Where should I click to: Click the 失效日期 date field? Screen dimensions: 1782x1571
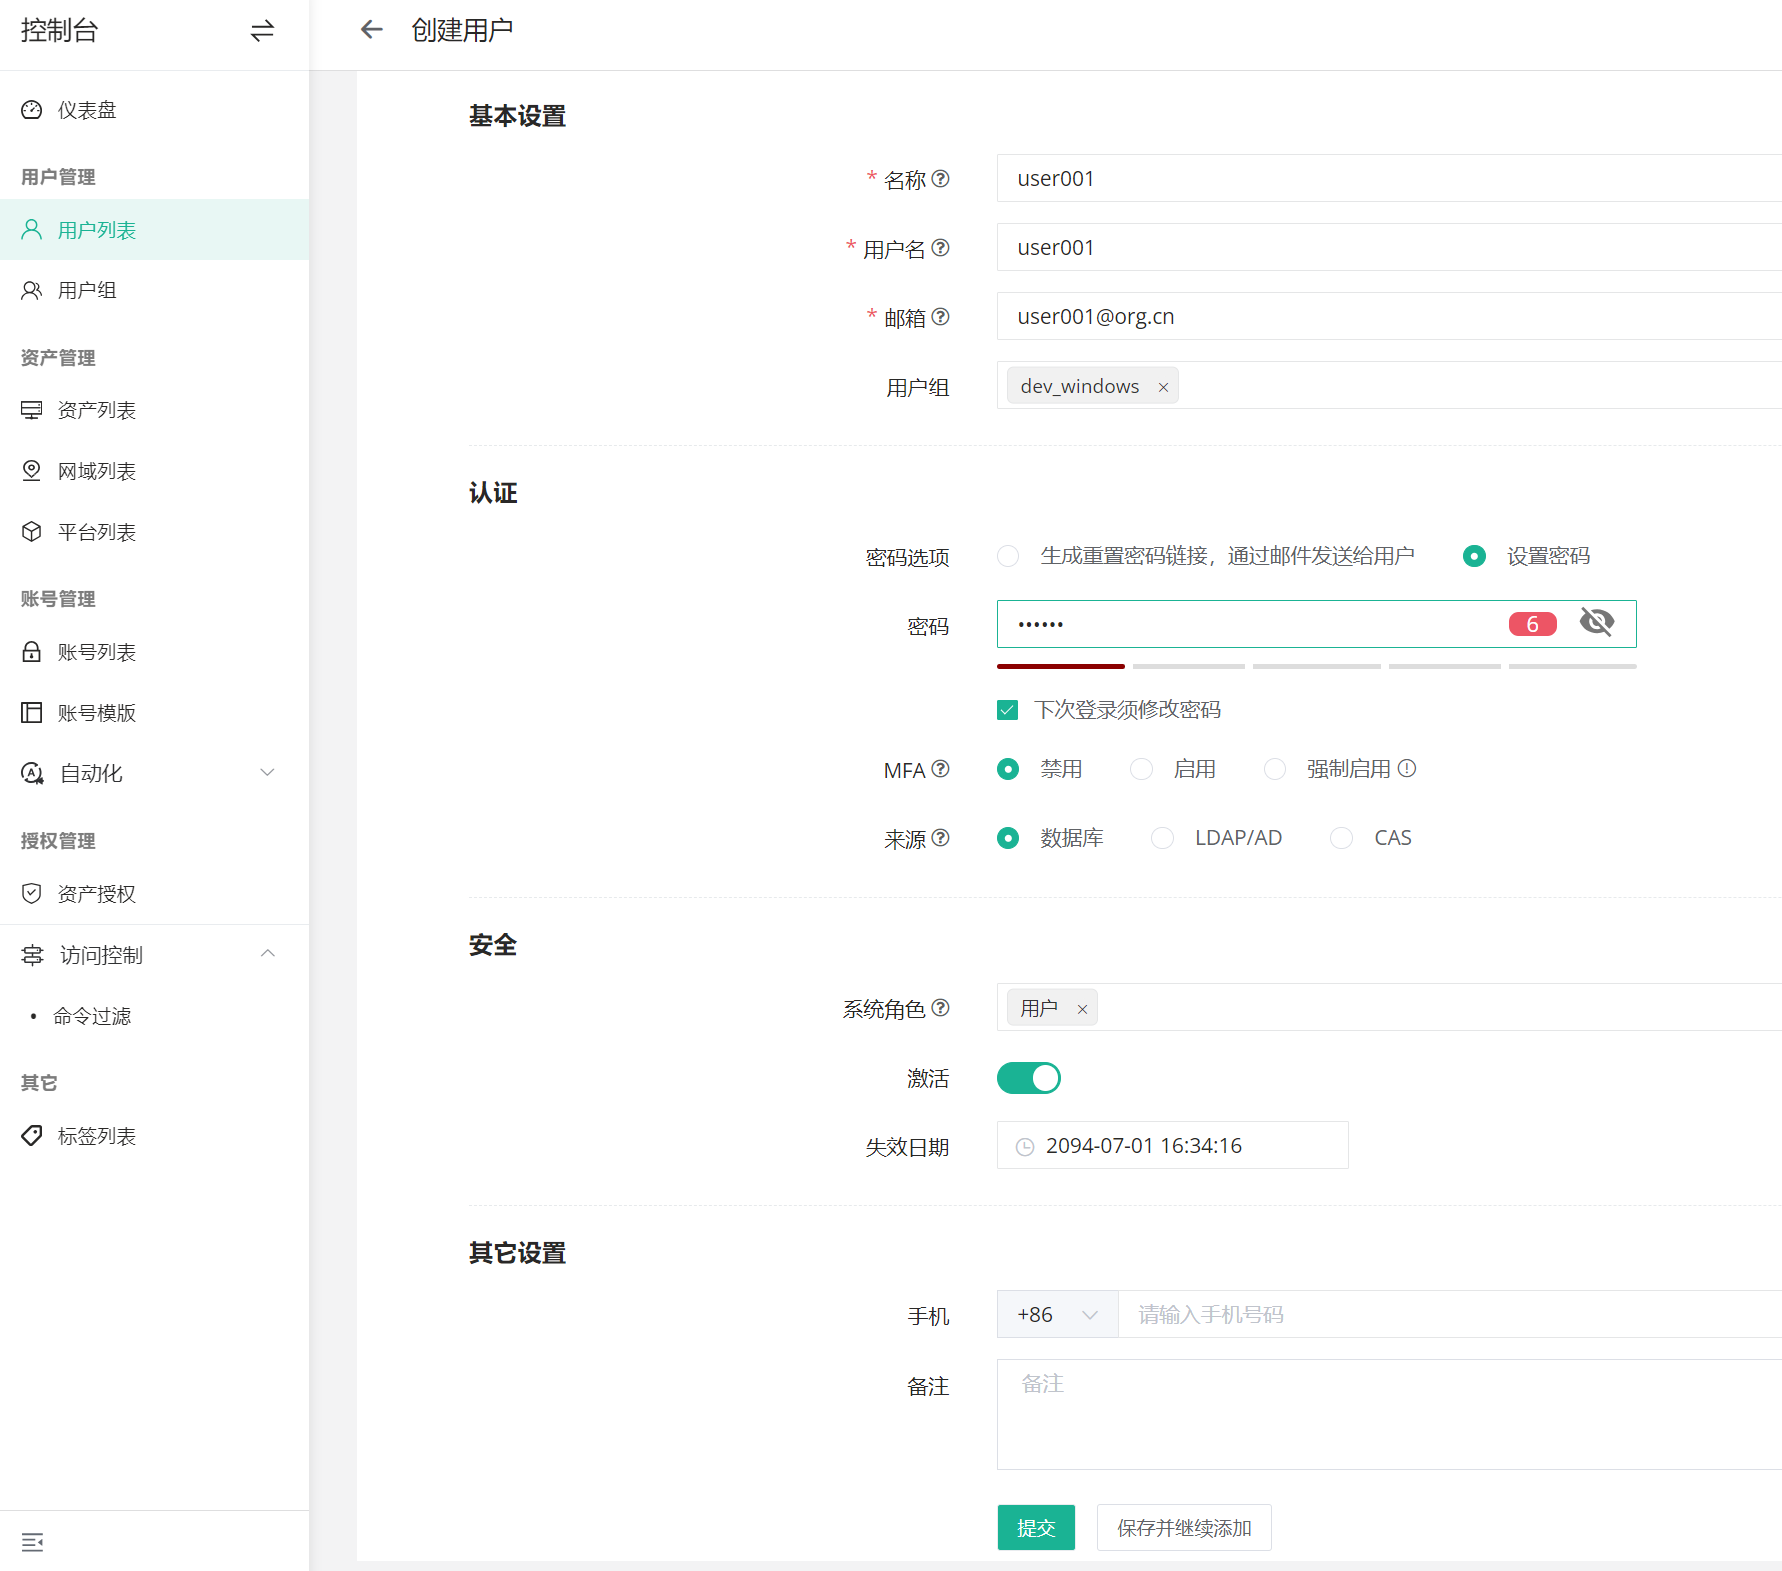coord(1172,1146)
